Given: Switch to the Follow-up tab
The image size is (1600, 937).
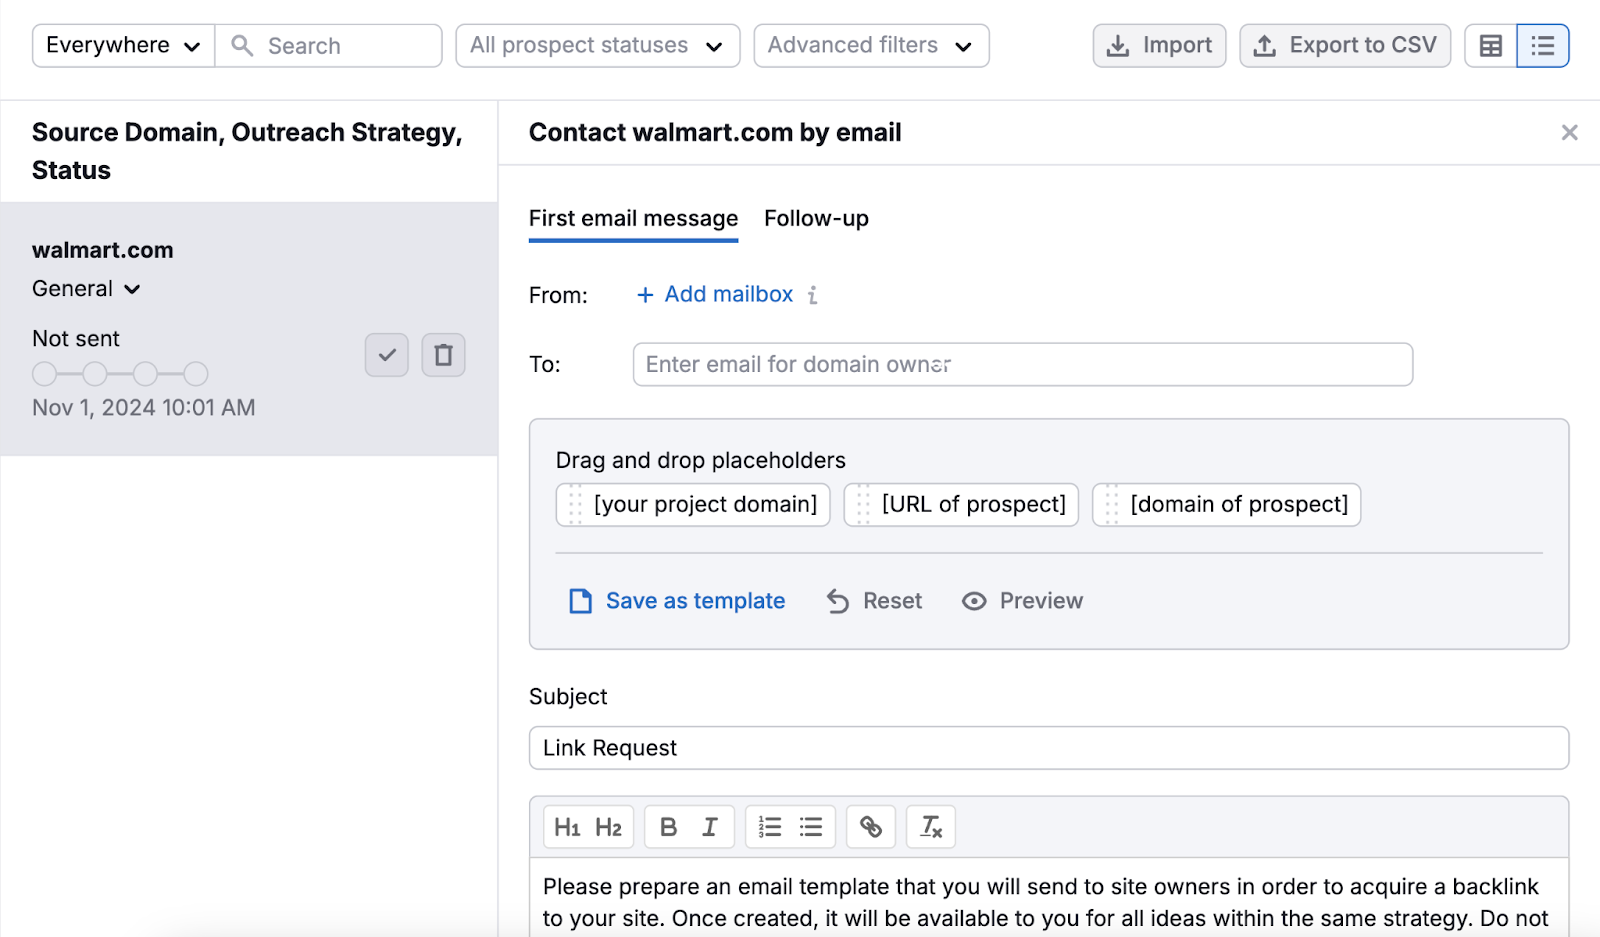Looking at the screenshot, I should click(816, 219).
